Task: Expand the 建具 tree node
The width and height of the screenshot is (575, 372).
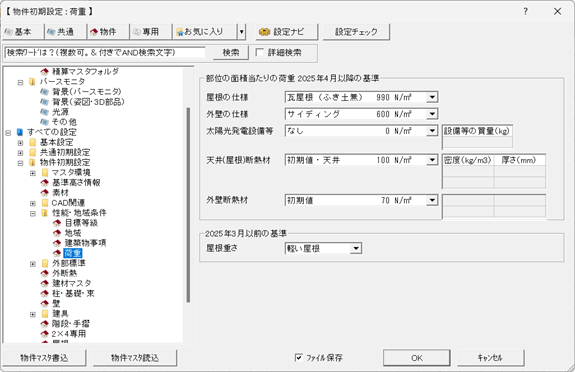Action: [x=33, y=314]
